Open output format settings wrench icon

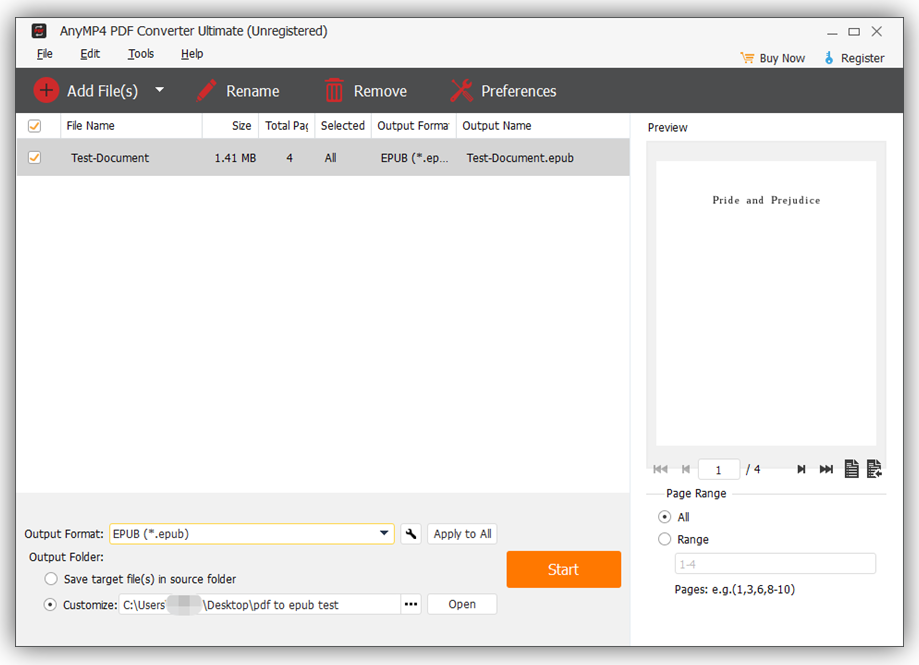(x=411, y=534)
